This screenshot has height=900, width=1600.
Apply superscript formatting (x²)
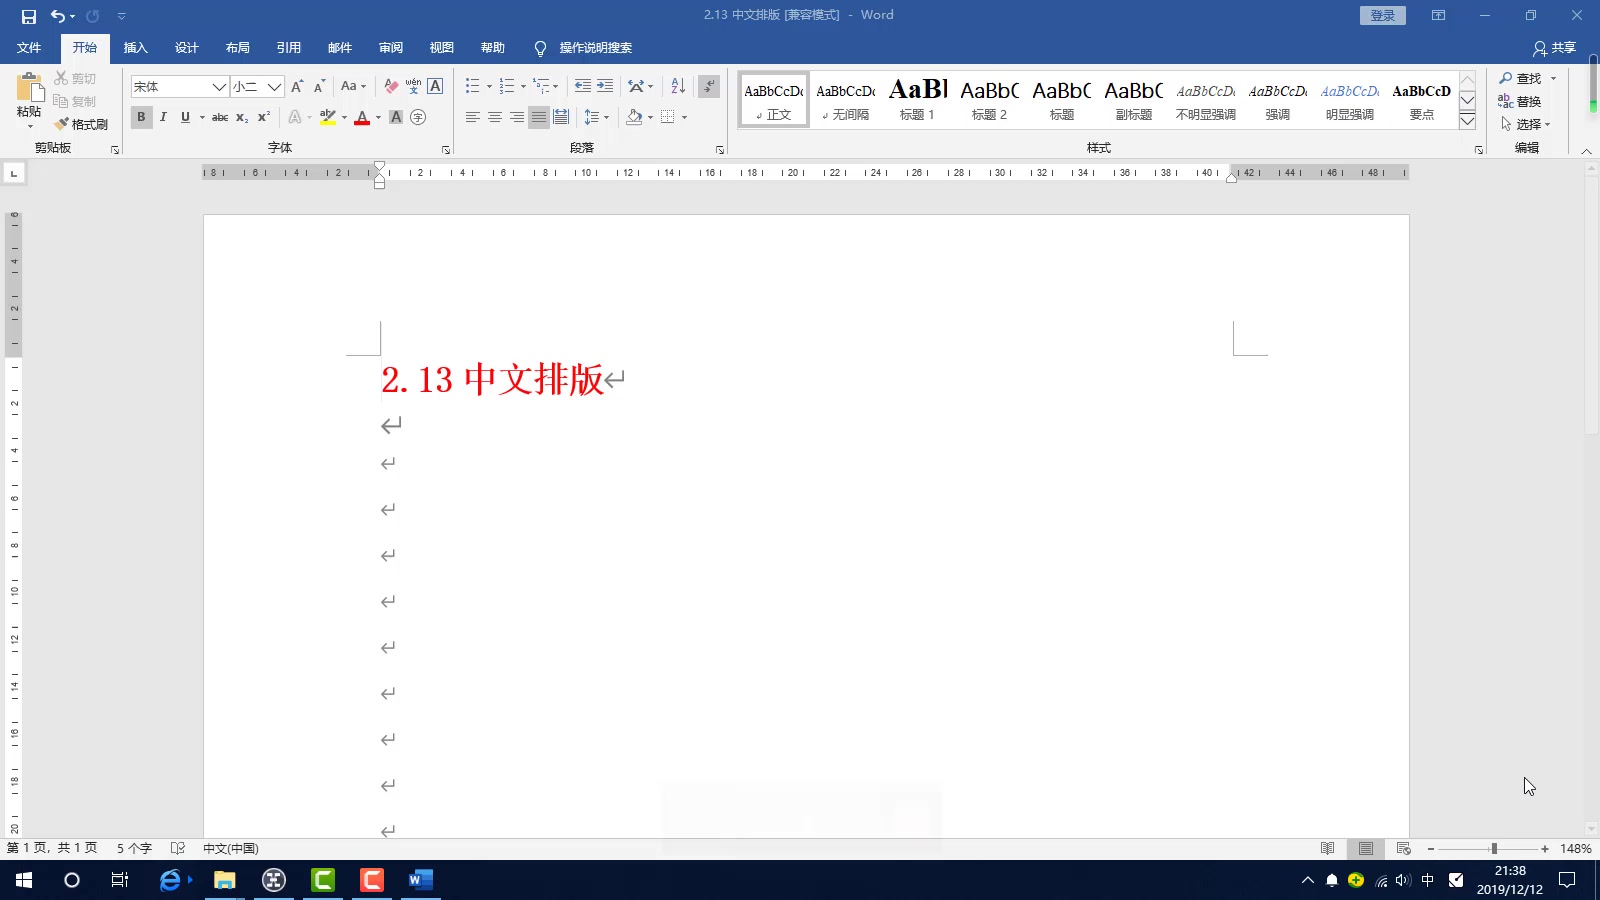264,117
